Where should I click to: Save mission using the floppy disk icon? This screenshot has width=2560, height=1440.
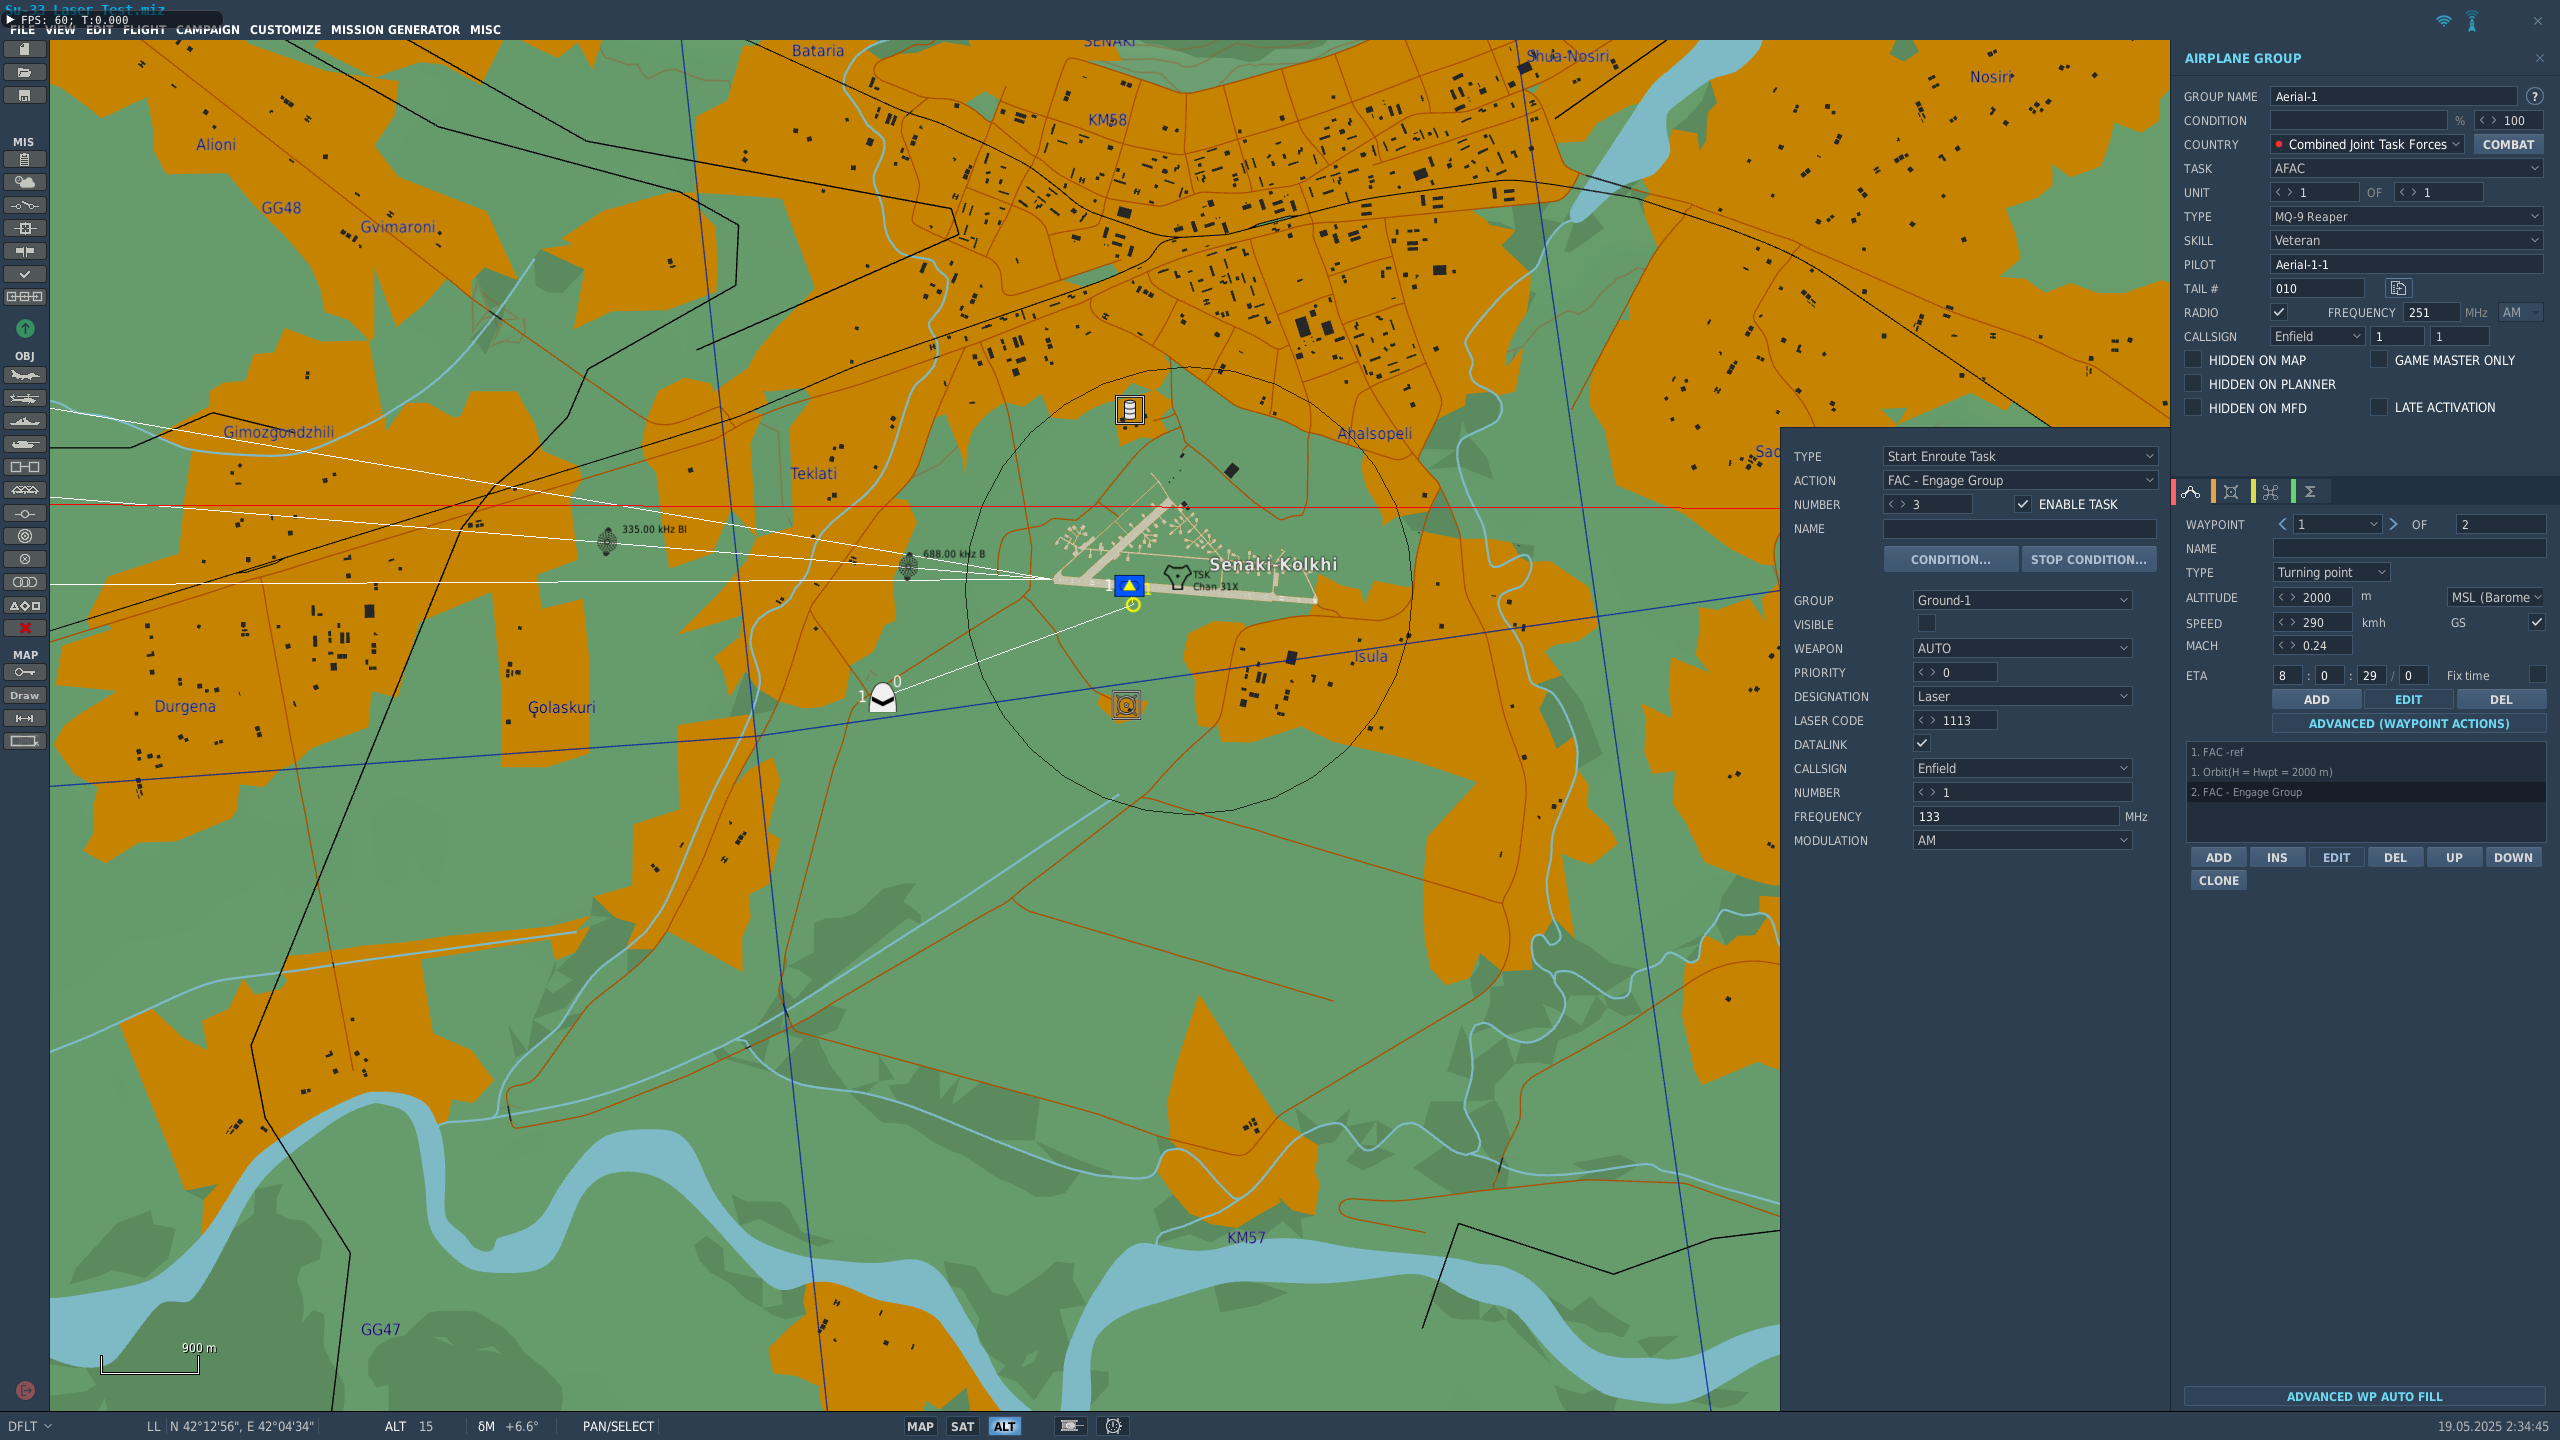(25, 95)
